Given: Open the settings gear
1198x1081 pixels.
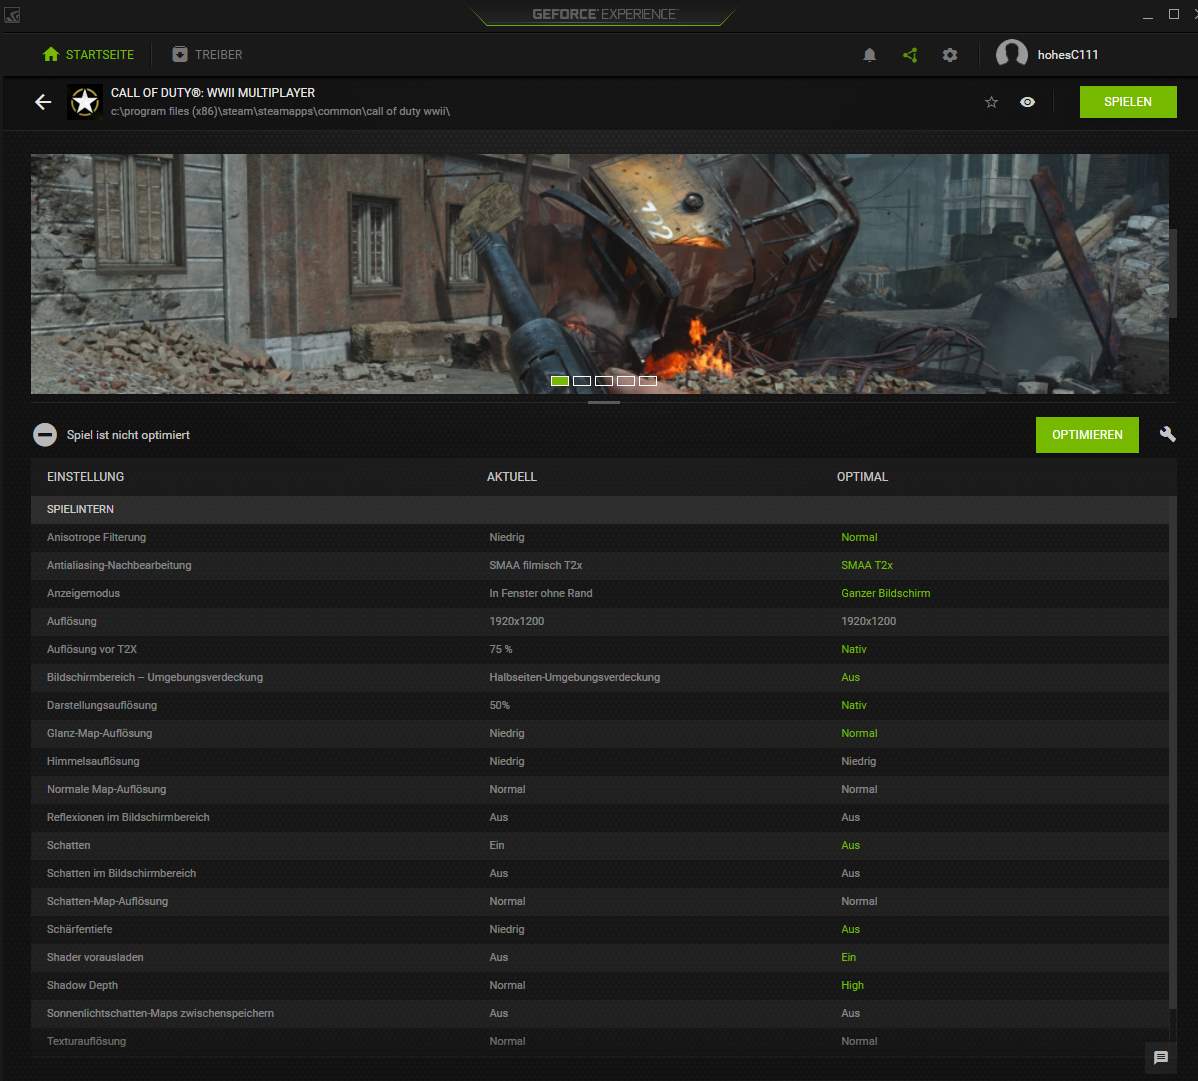Looking at the screenshot, I should [x=950, y=55].
